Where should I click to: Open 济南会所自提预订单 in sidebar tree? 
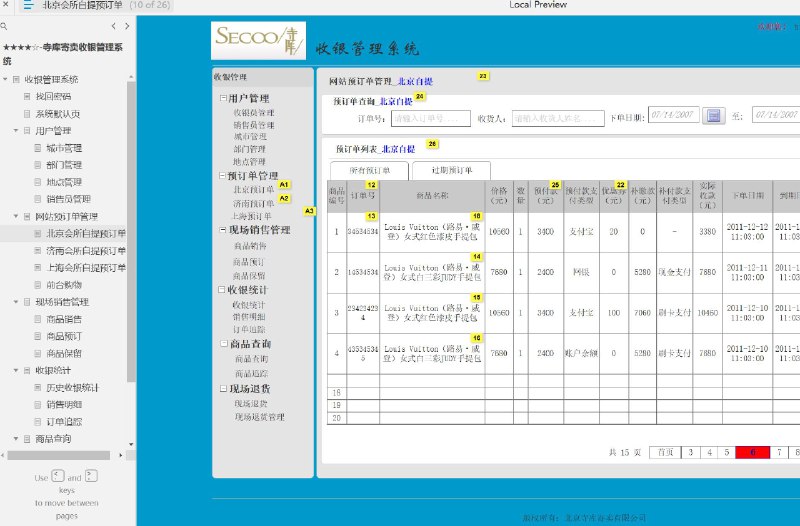[x=86, y=251]
